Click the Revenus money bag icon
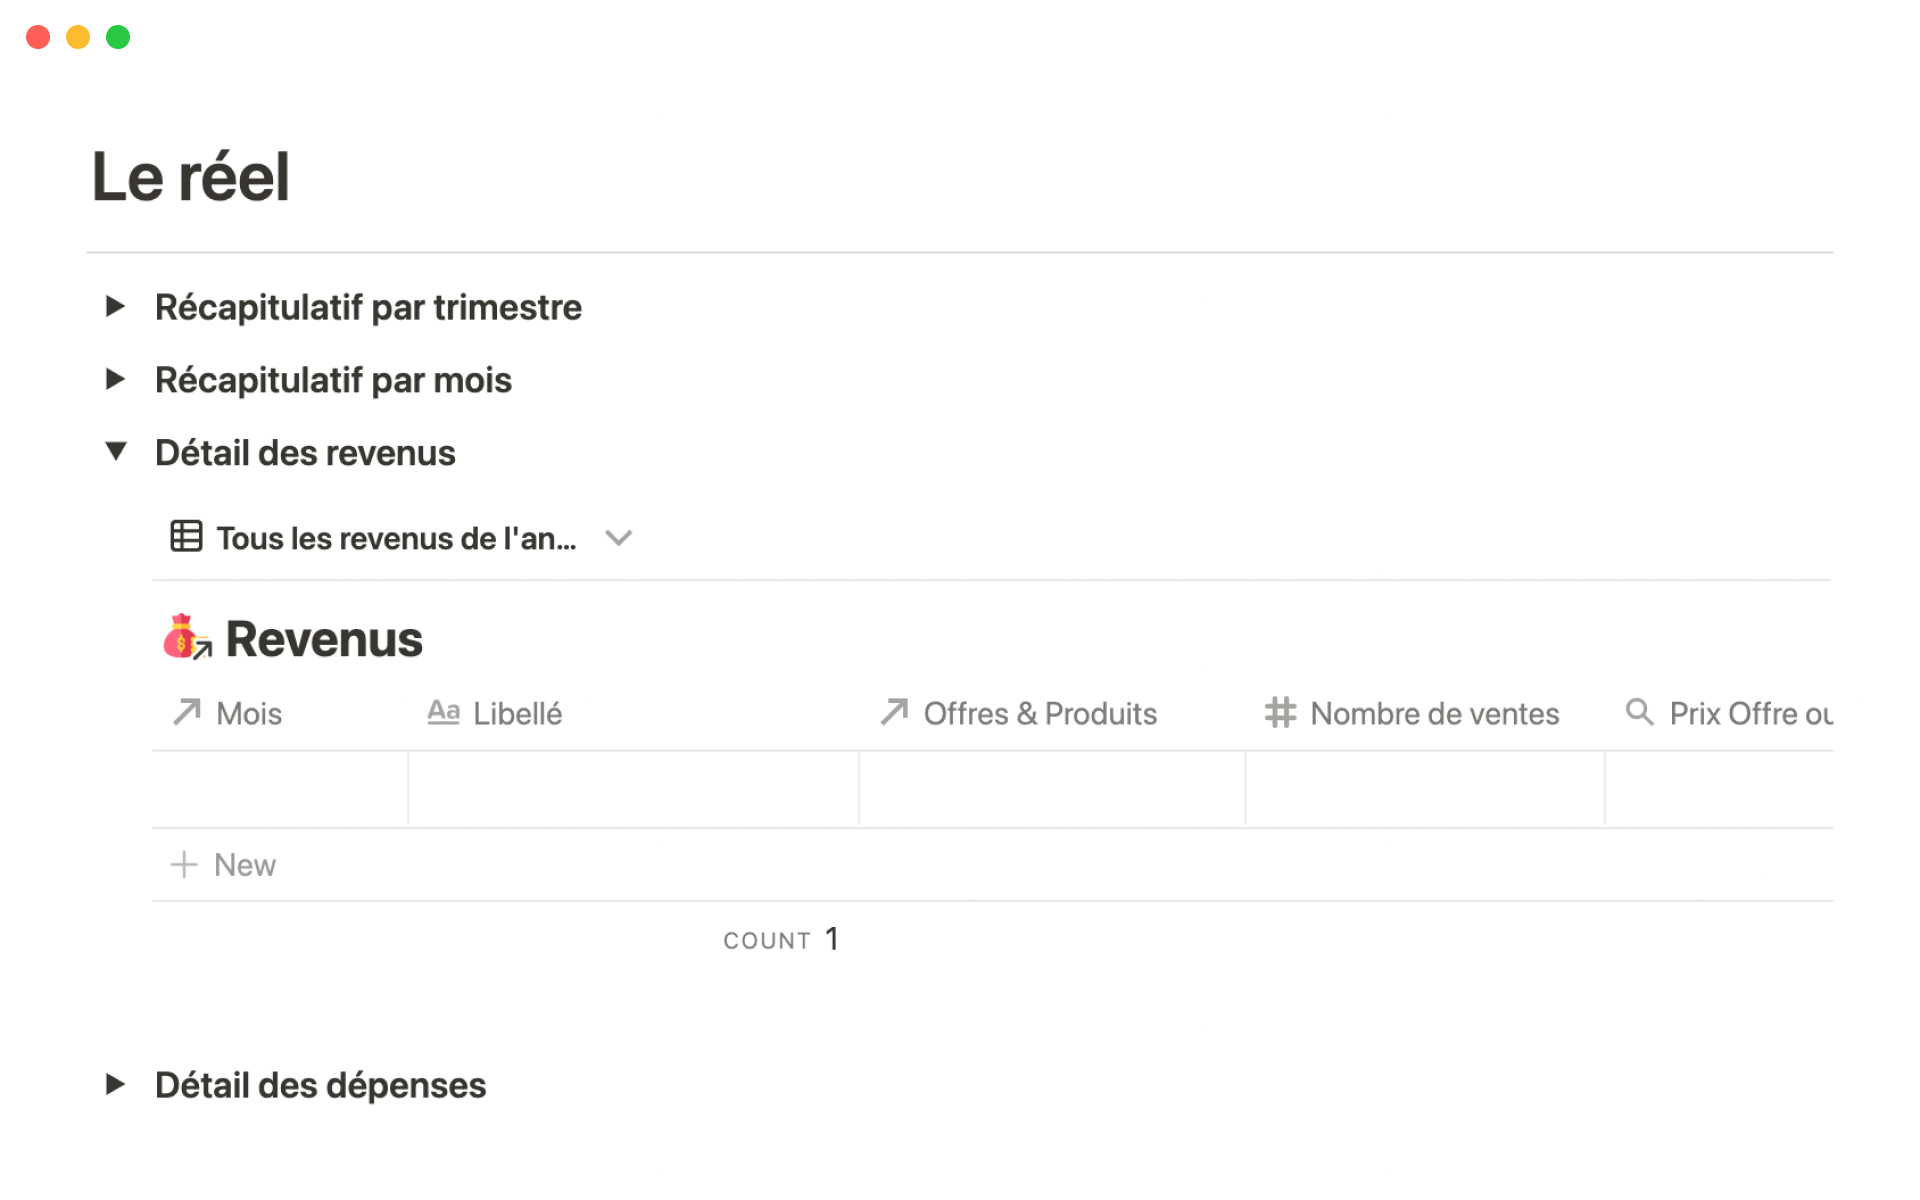This screenshot has width=1920, height=1200. (184, 637)
